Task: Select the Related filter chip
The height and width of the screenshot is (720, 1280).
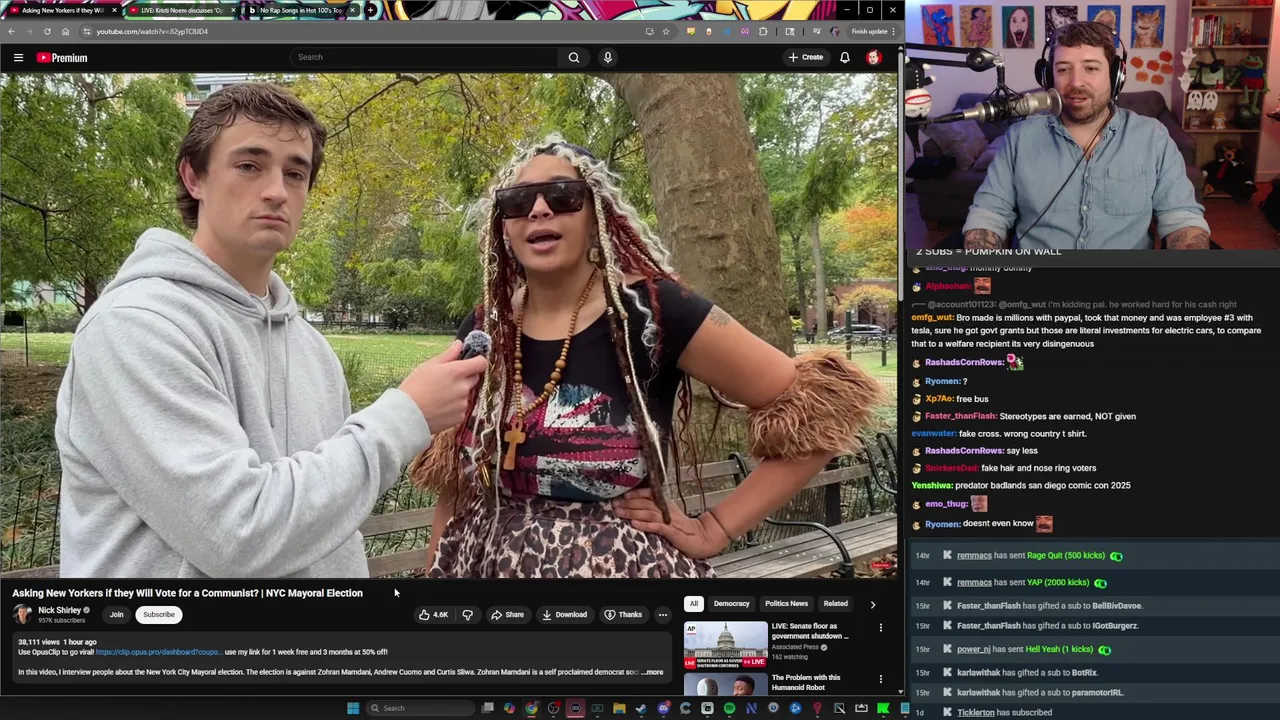Action: pyautogui.click(x=835, y=604)
